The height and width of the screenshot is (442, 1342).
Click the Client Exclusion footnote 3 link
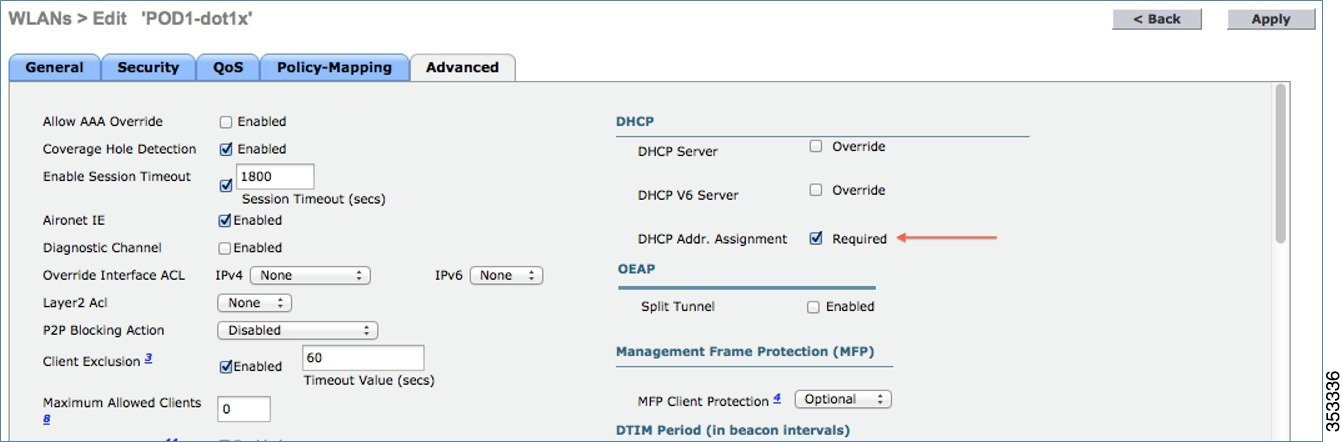coord(148,357)
